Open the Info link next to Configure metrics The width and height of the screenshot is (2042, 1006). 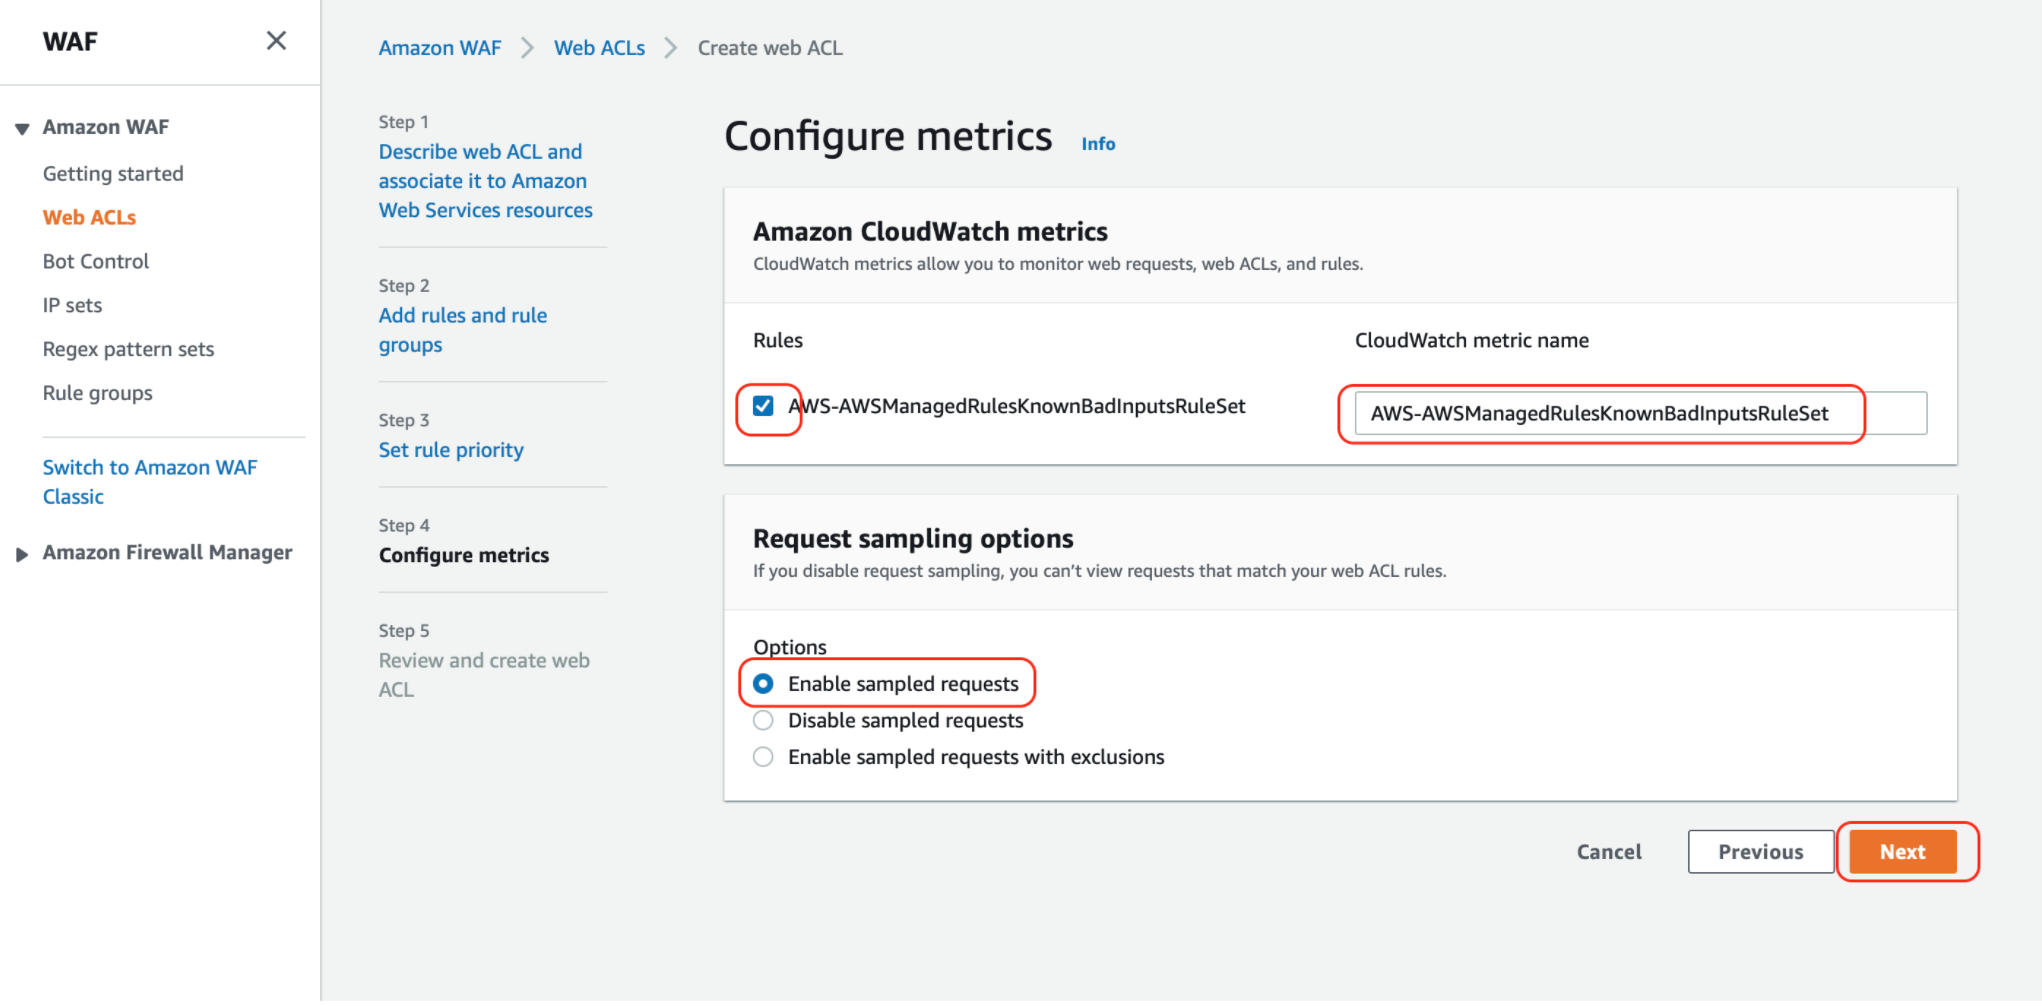click(1098, 144)
